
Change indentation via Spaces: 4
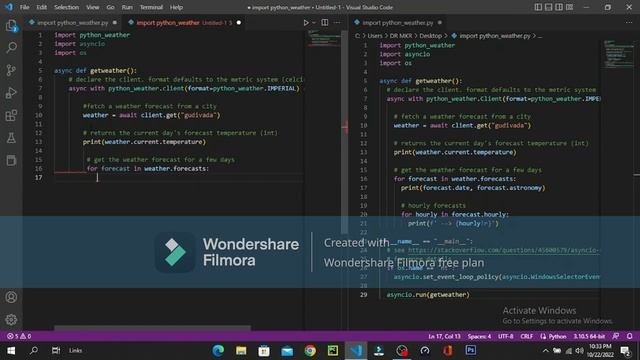pyautogui.click(x=479, y=336)
